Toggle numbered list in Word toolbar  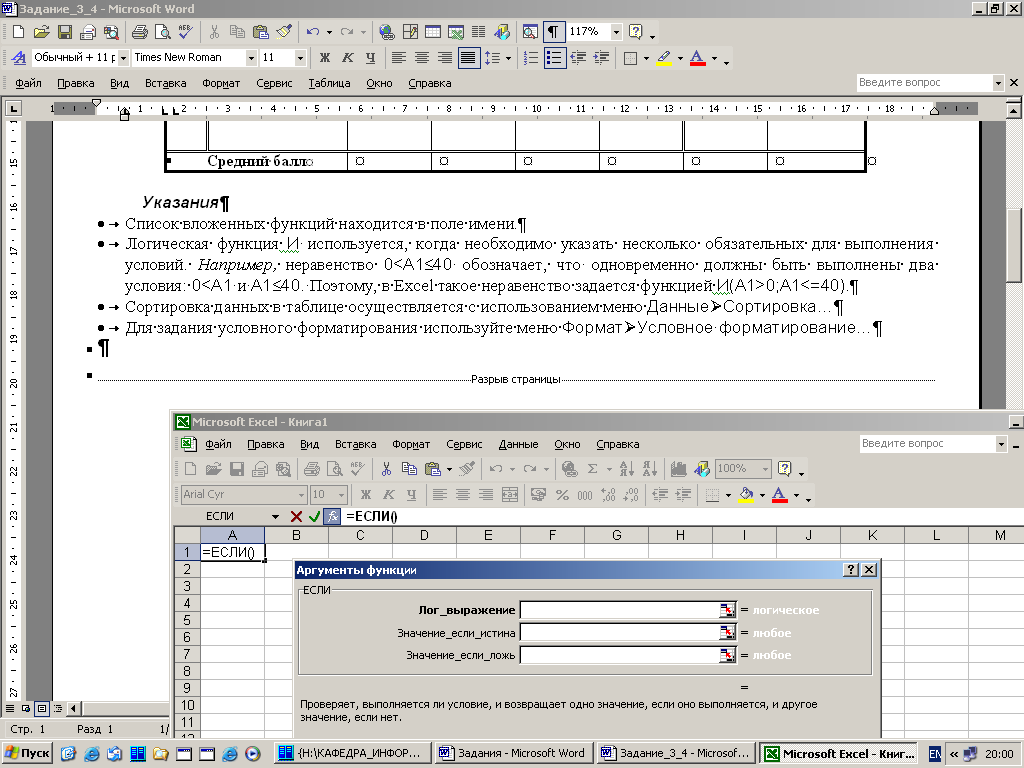pos(531,57)
